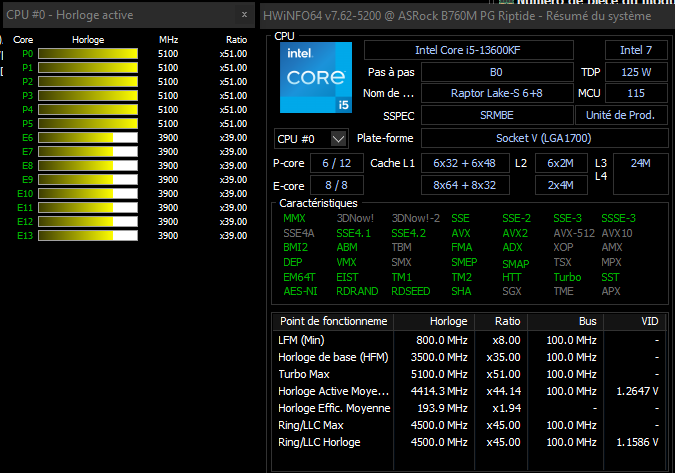This screenshot has width=675, height=473.
Task: Click the 1.1586 V VID value
Action: 637,442
